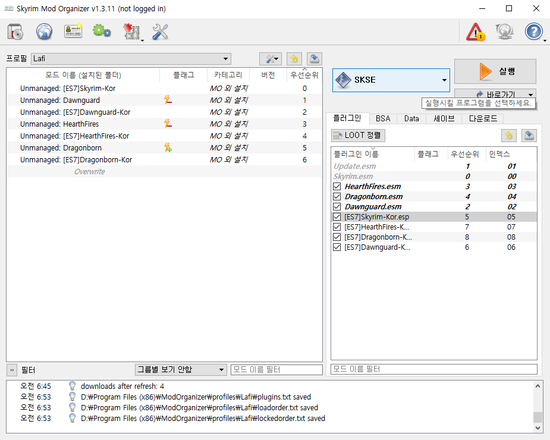550x440 pixels.
Task: Click lightbulb icon of loadorder.txt saved log
Action: [x=72, y=408]
